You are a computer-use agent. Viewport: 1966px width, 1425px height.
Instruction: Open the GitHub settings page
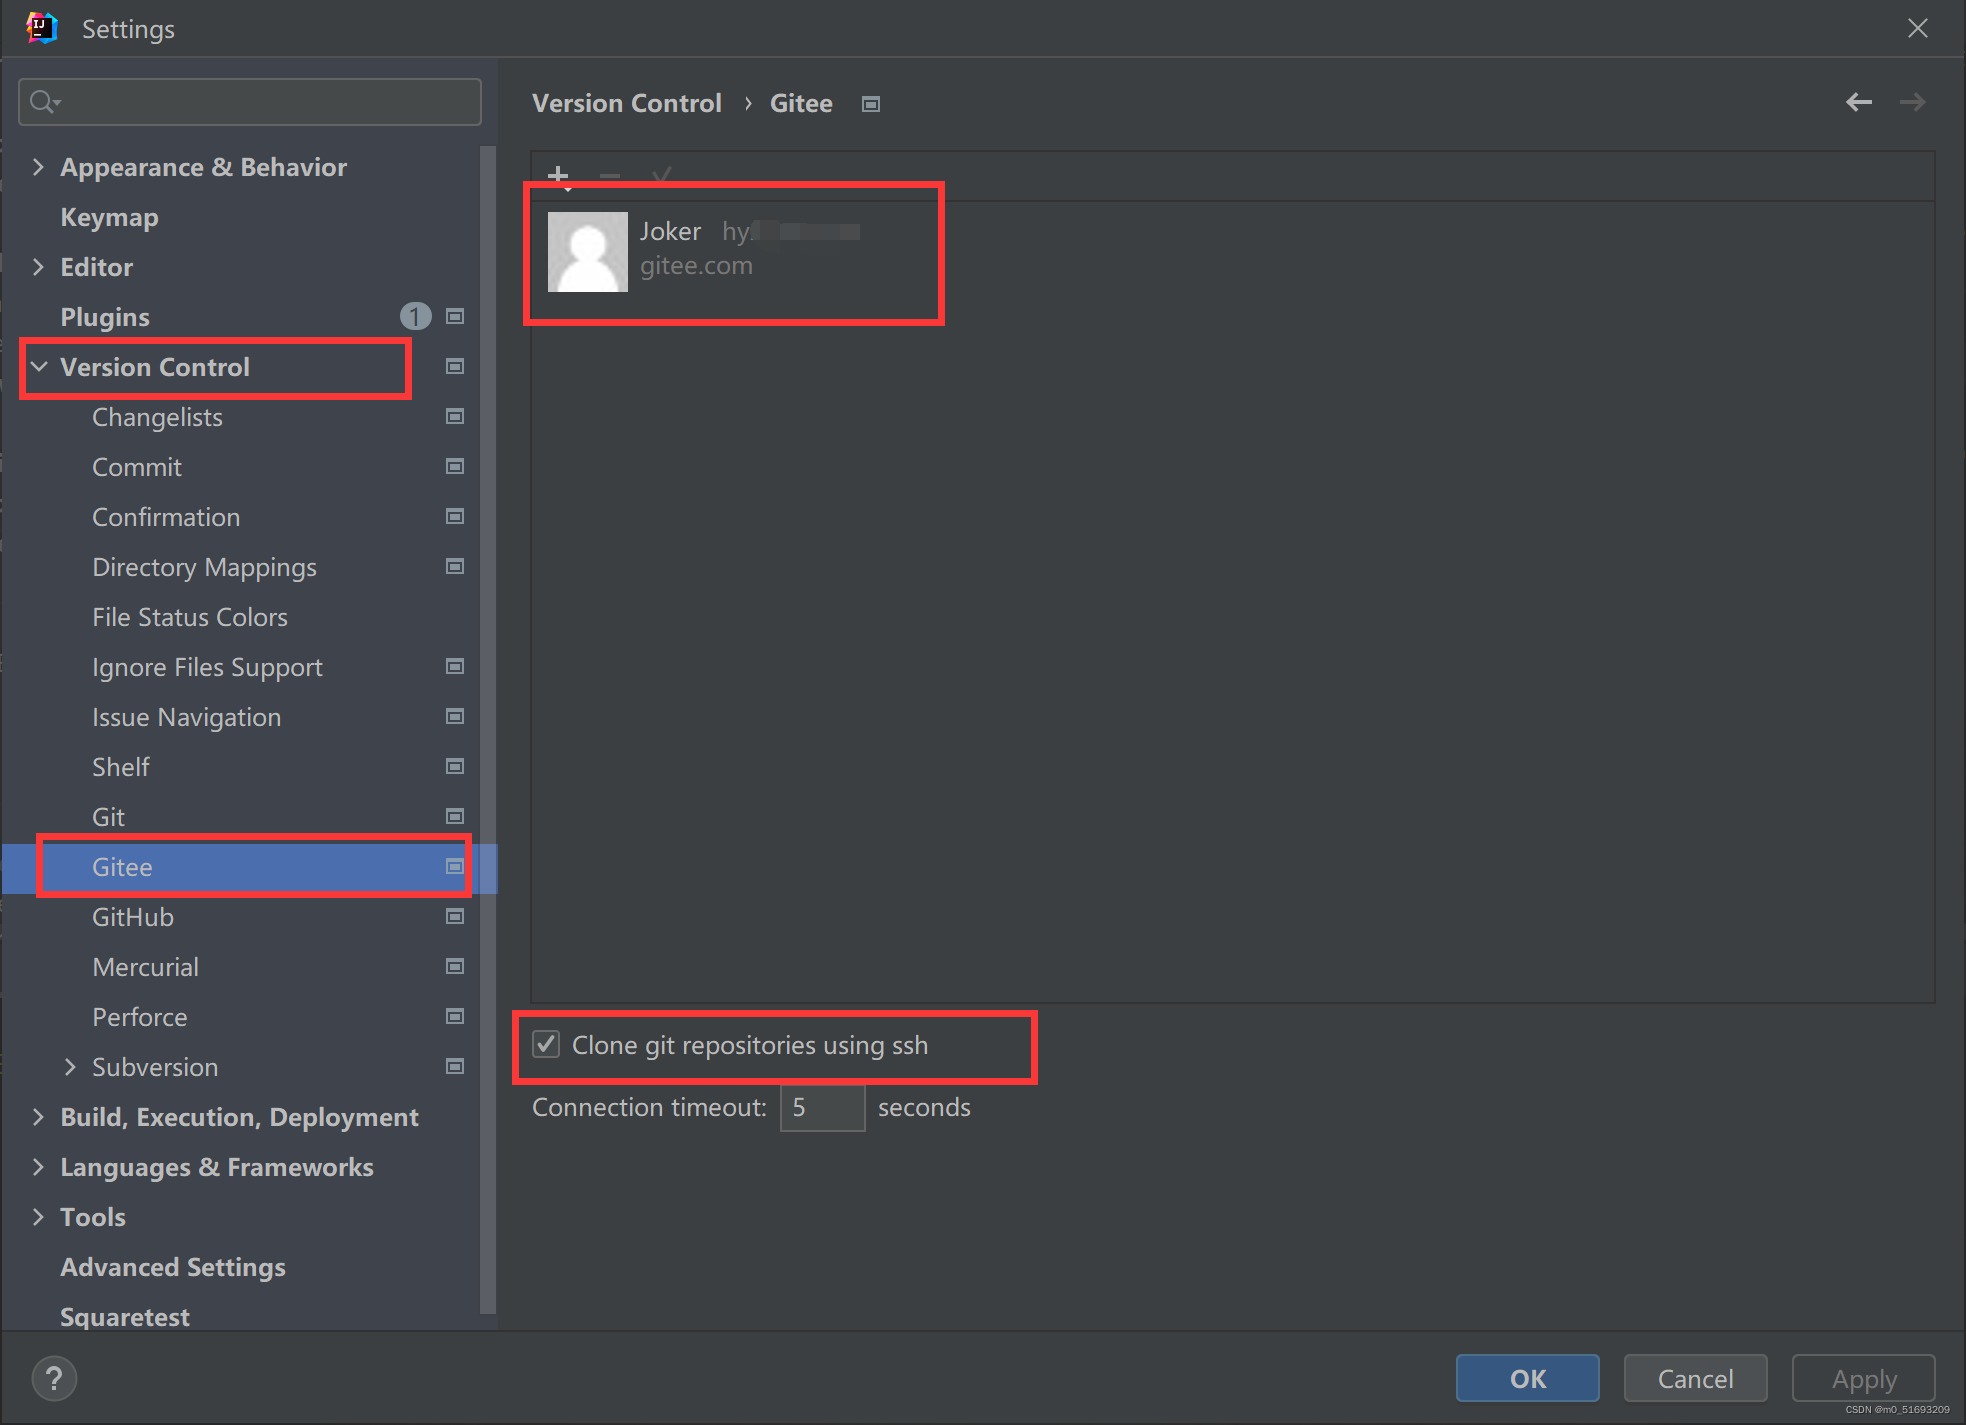tap(133, 917)
